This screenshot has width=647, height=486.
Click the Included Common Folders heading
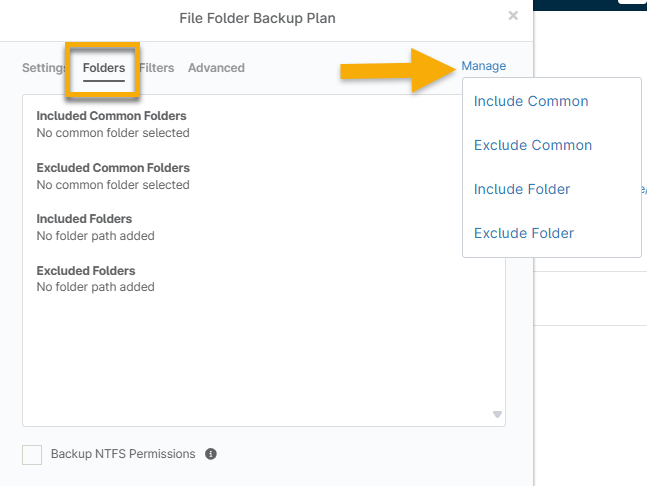pos(111,116)
